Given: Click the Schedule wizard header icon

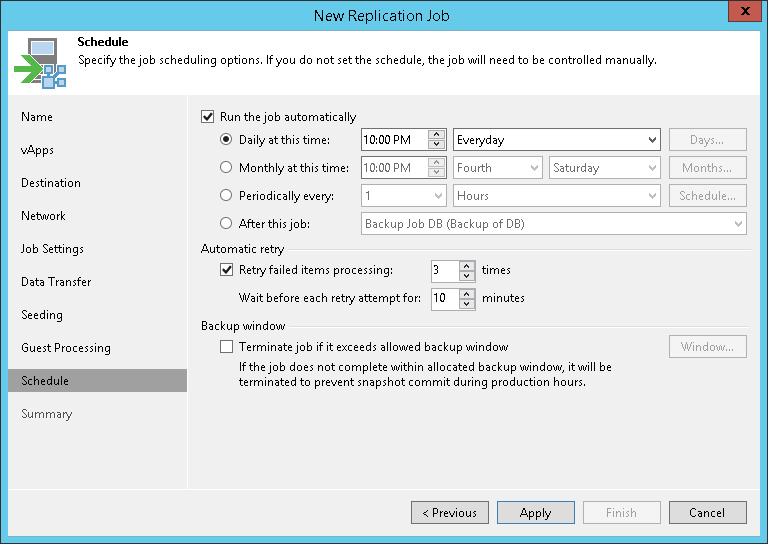Looking at the screenshot, I should [40, 62].
